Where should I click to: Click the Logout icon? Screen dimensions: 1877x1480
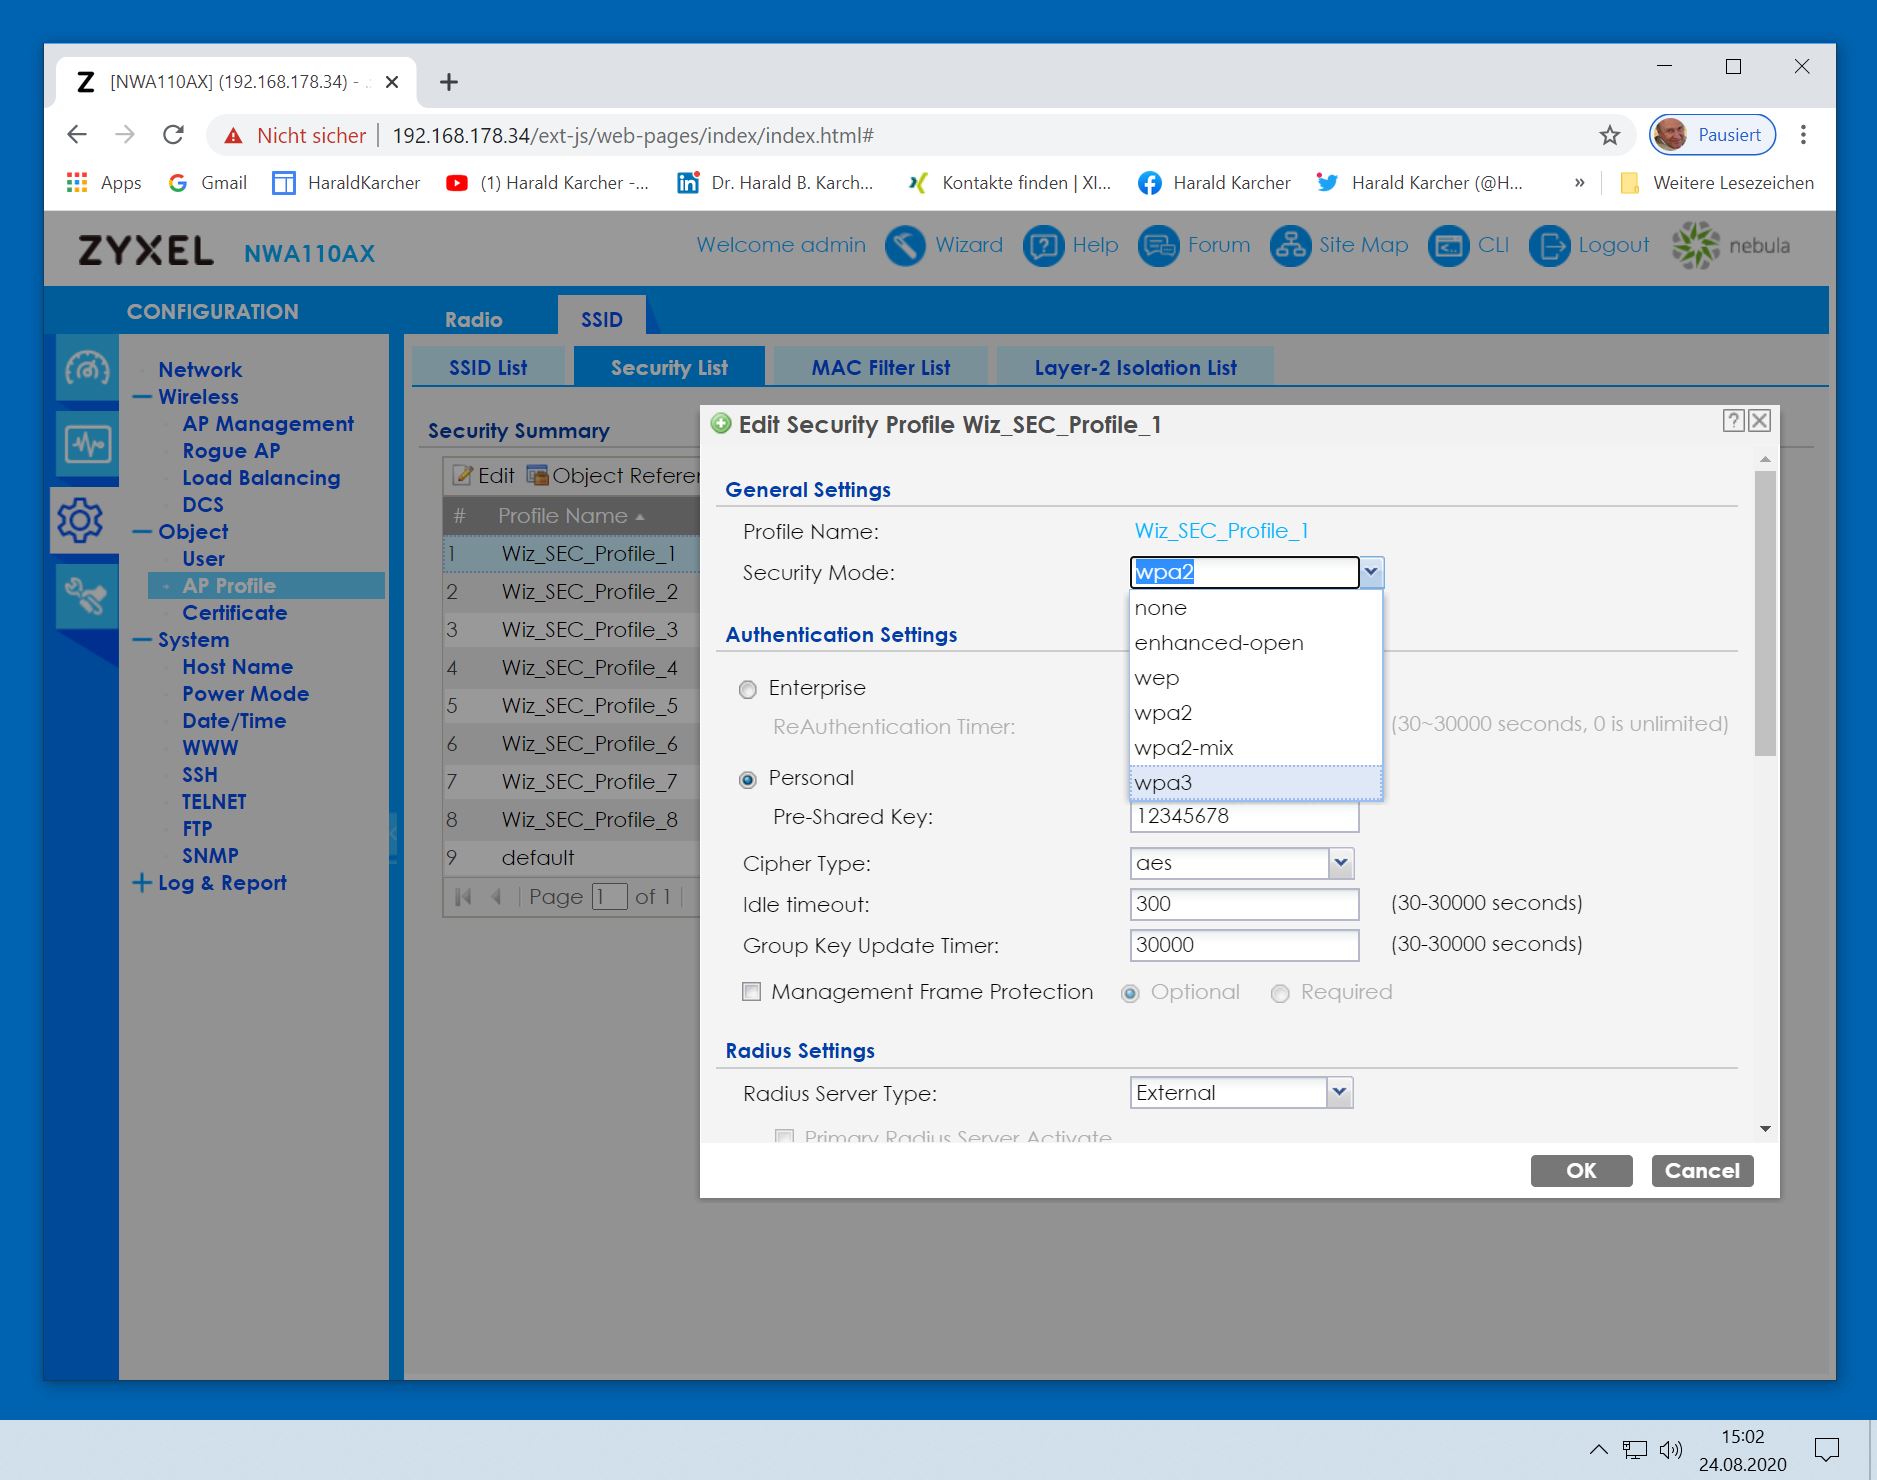(1549, 246)
